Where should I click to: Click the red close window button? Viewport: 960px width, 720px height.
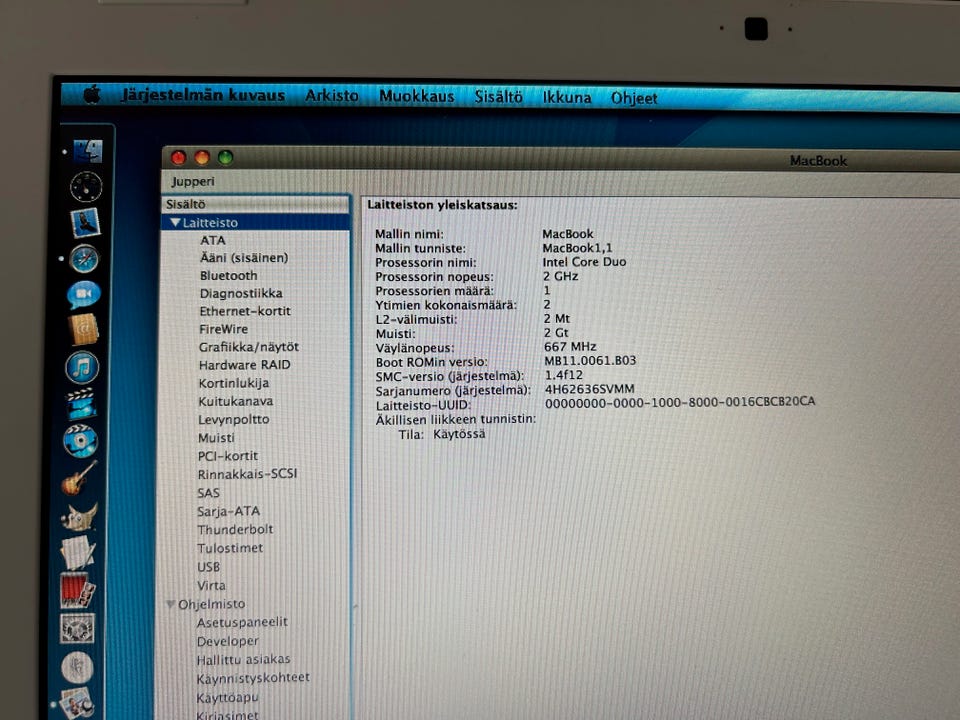click(178, 158)
